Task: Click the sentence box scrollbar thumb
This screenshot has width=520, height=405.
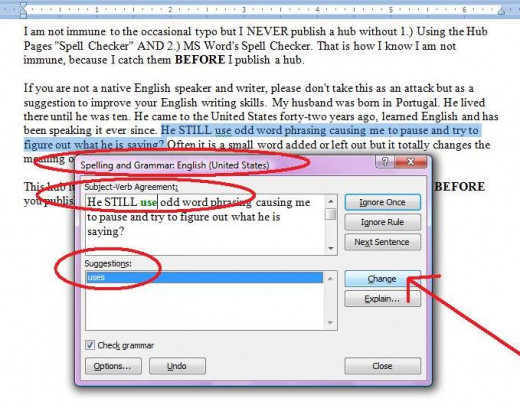Action: tap(331, 214)
